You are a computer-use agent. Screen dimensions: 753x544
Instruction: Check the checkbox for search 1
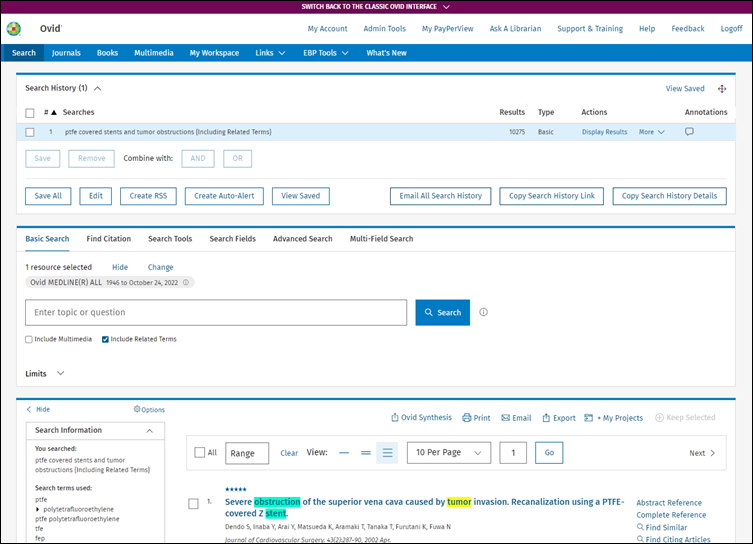click(30, 132)
